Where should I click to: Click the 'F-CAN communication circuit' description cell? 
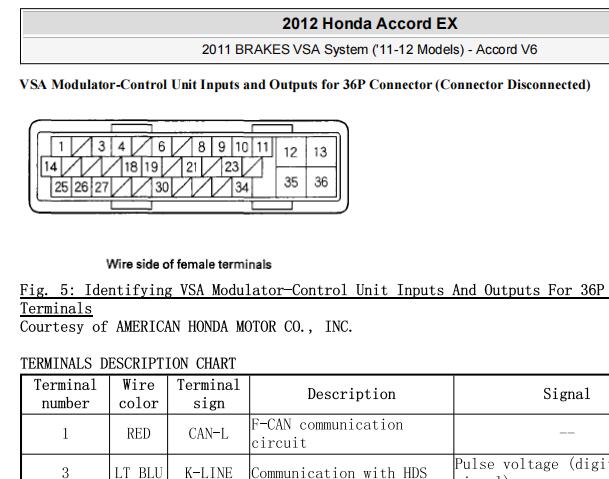click(x=351, y=434)
